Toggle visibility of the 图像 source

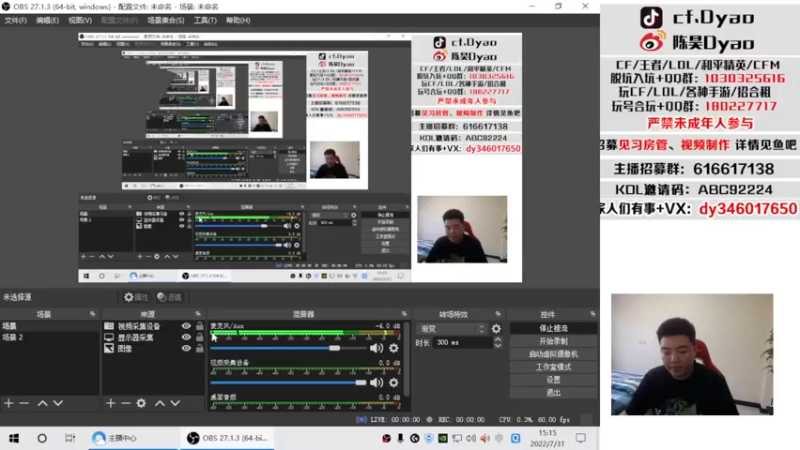pyautogui.click(x=186, y=348)
